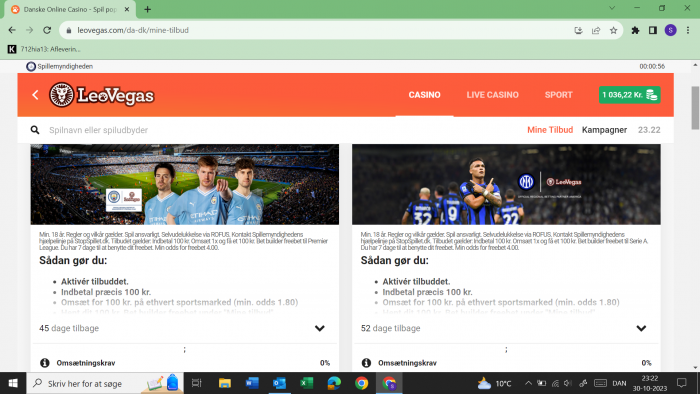This screenshot has height=394, width=700.
Task: Expand the 45 dage tilbage offer
Action: click(320, 328)
